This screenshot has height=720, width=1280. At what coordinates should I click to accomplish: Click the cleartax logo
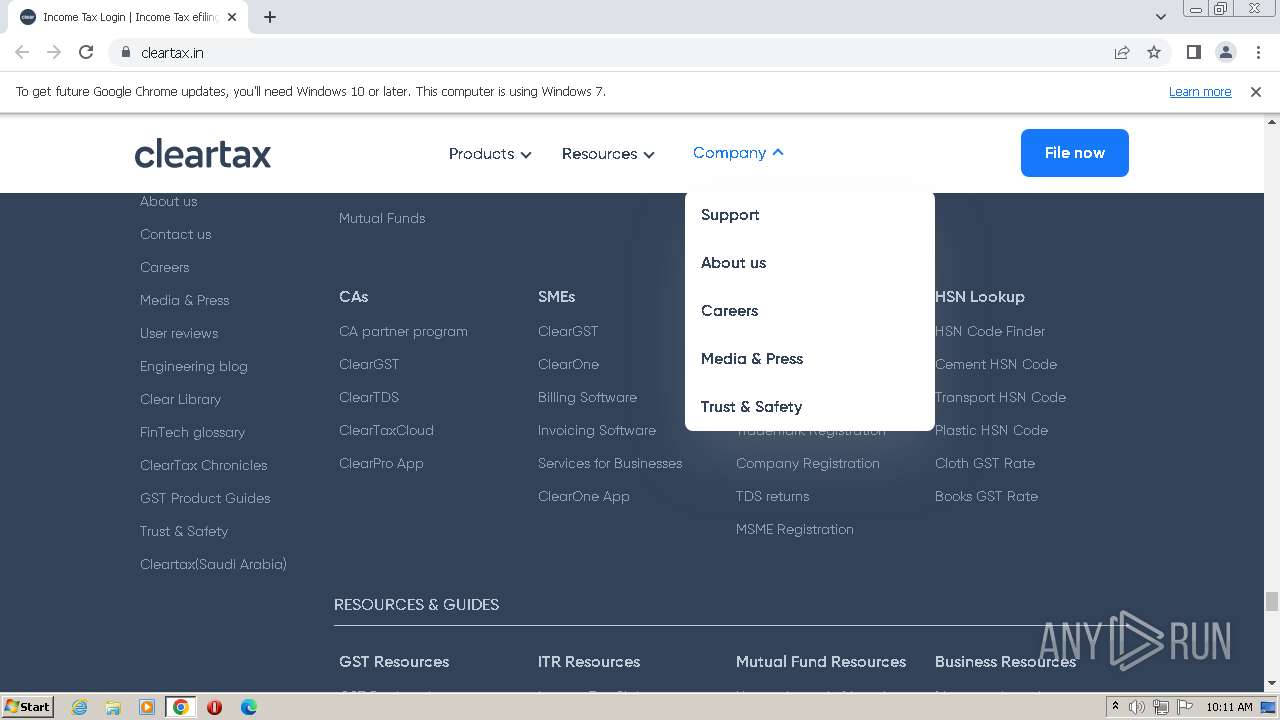[x=203, y=153]
